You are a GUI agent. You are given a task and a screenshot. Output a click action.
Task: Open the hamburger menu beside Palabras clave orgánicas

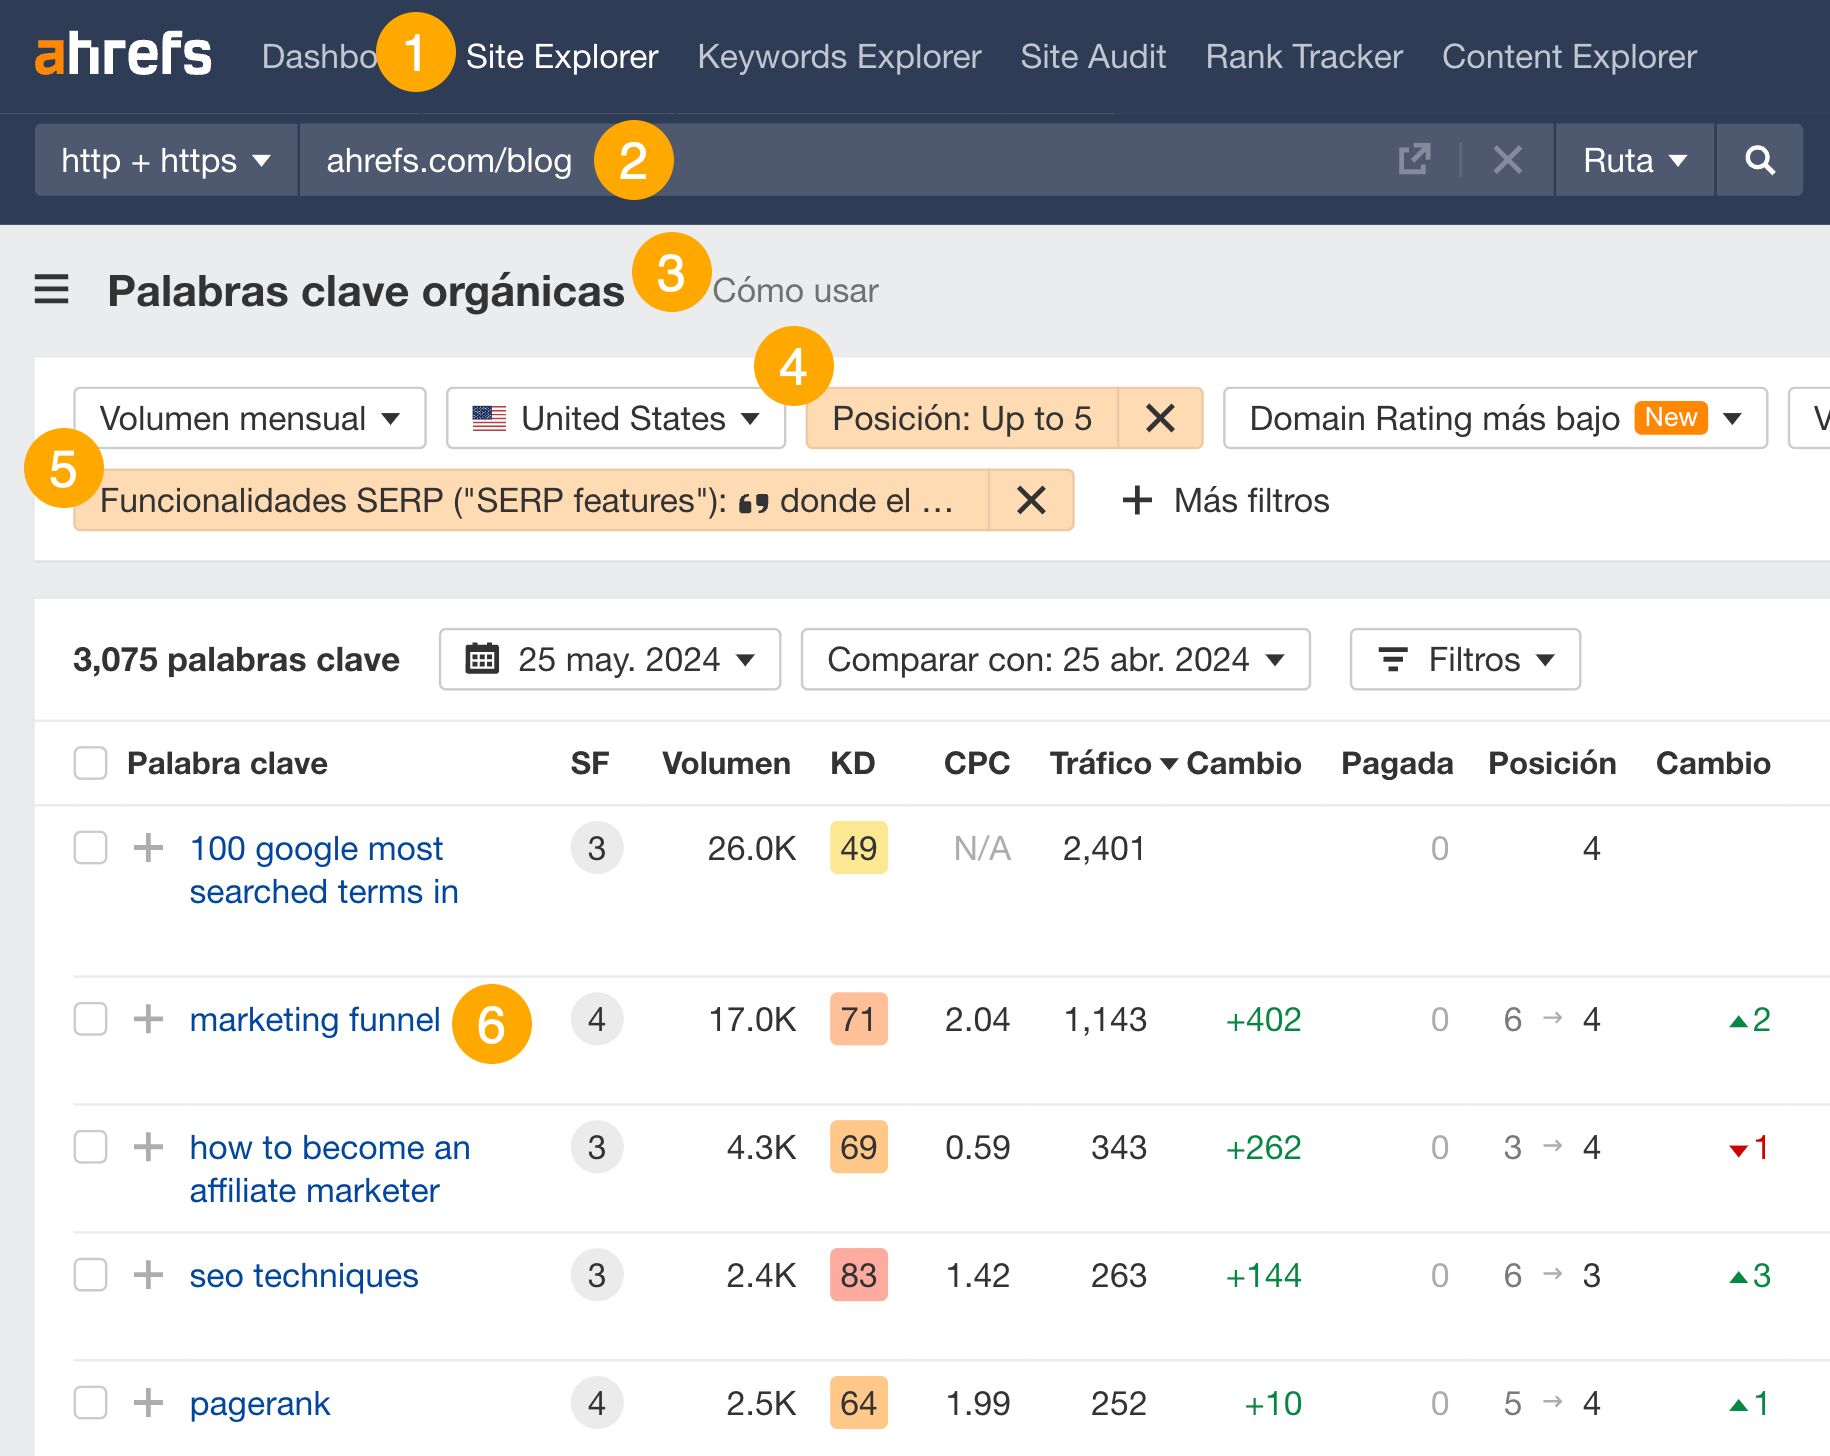tap(51, 290)
